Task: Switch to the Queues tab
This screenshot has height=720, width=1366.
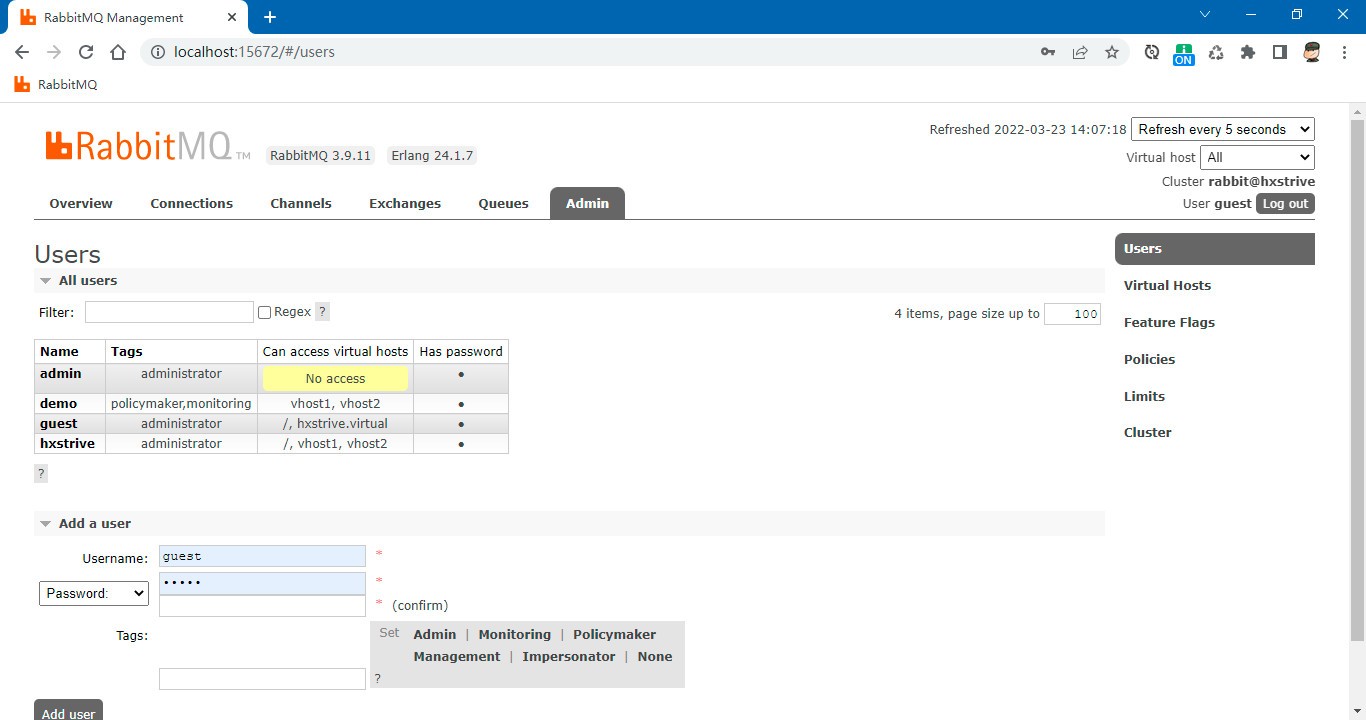Action: pyautogui.click(x=503, y=203)
